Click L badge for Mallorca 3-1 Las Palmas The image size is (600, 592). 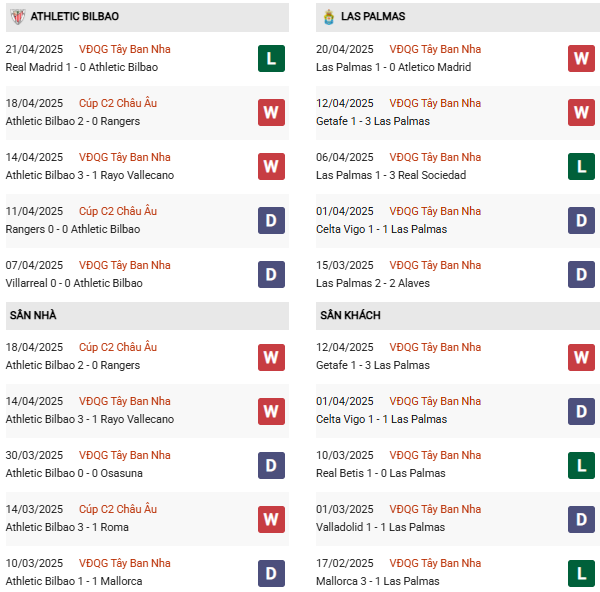581,572
